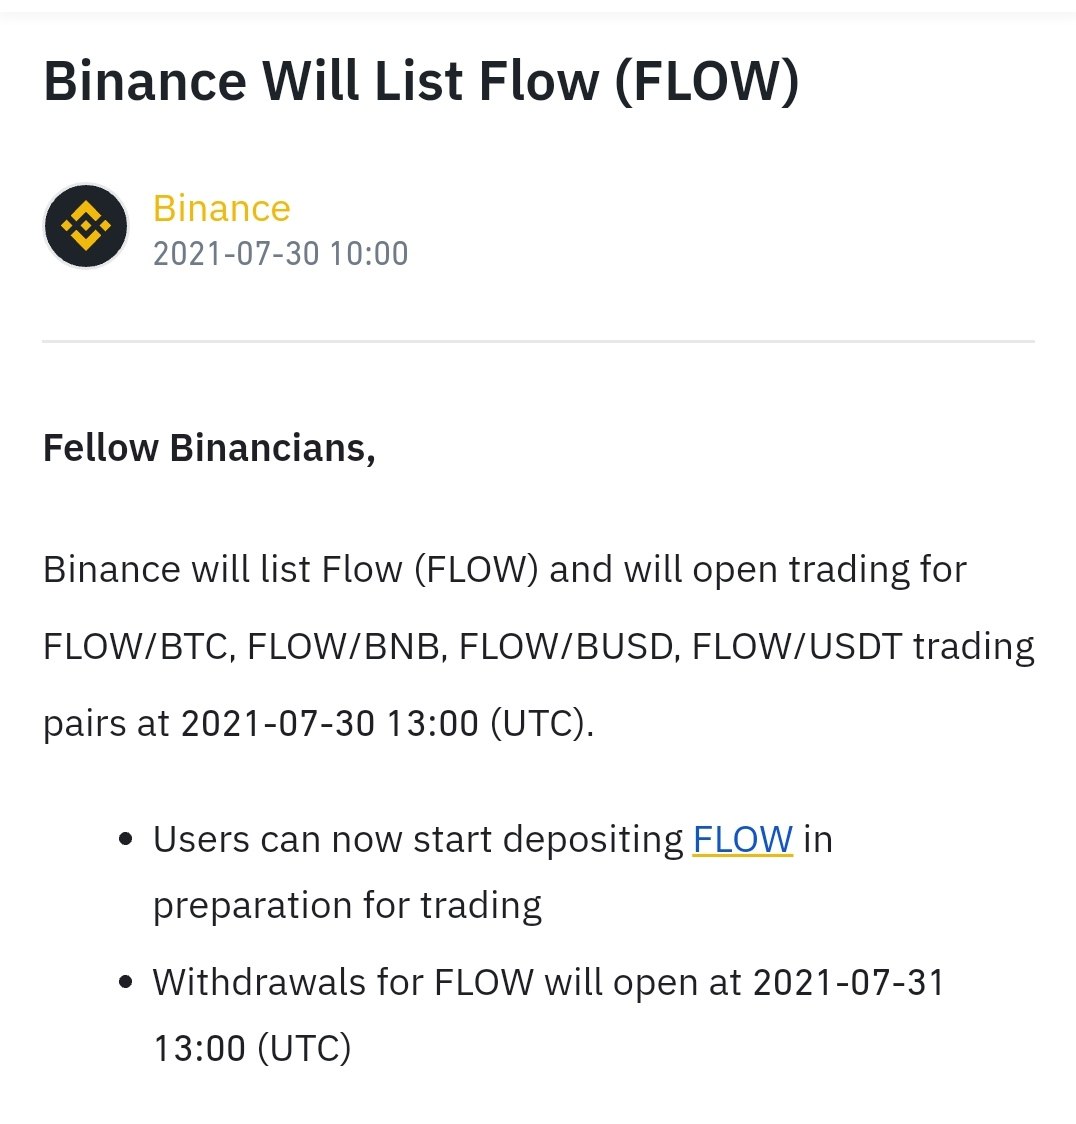Image resolution: width=1076 pixels, height=1124 pixels.
Task: Click the horizontal divider below the author
Action: [538, 341]
